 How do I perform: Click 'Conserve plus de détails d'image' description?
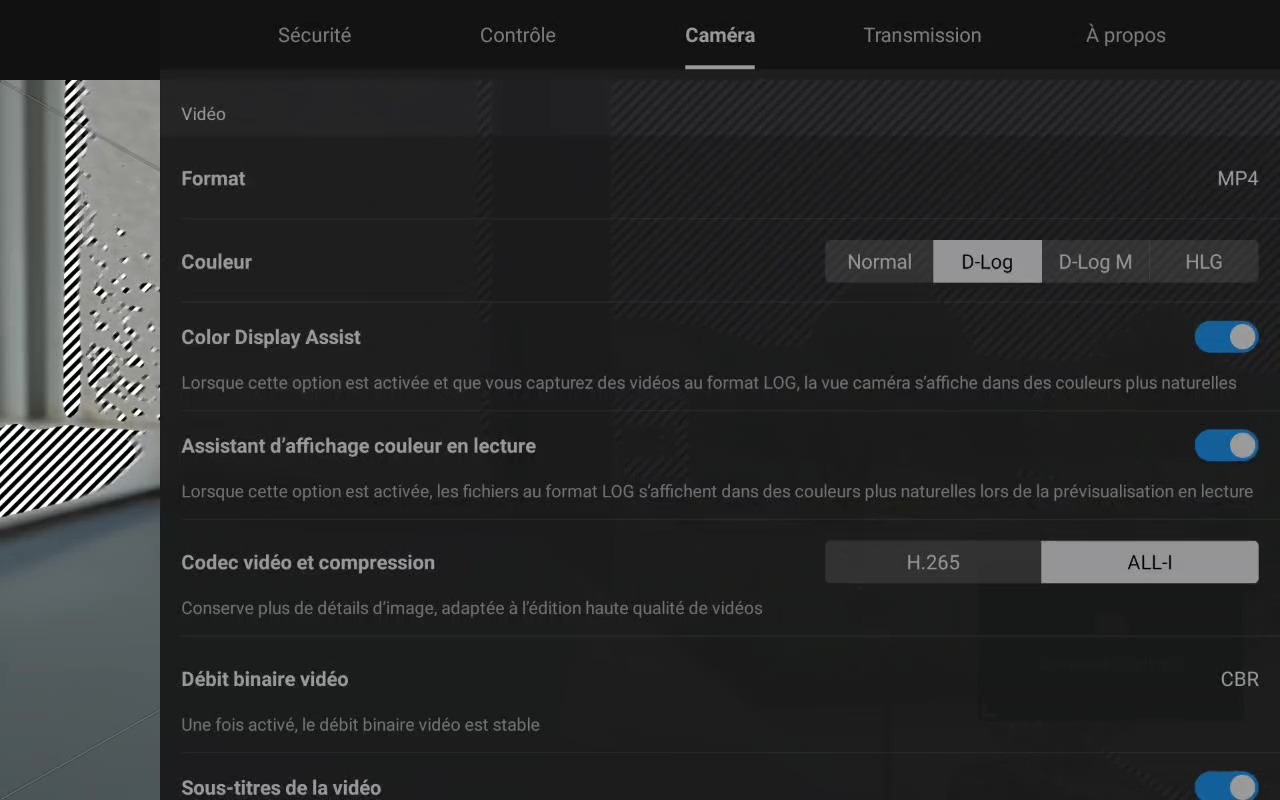472,608
